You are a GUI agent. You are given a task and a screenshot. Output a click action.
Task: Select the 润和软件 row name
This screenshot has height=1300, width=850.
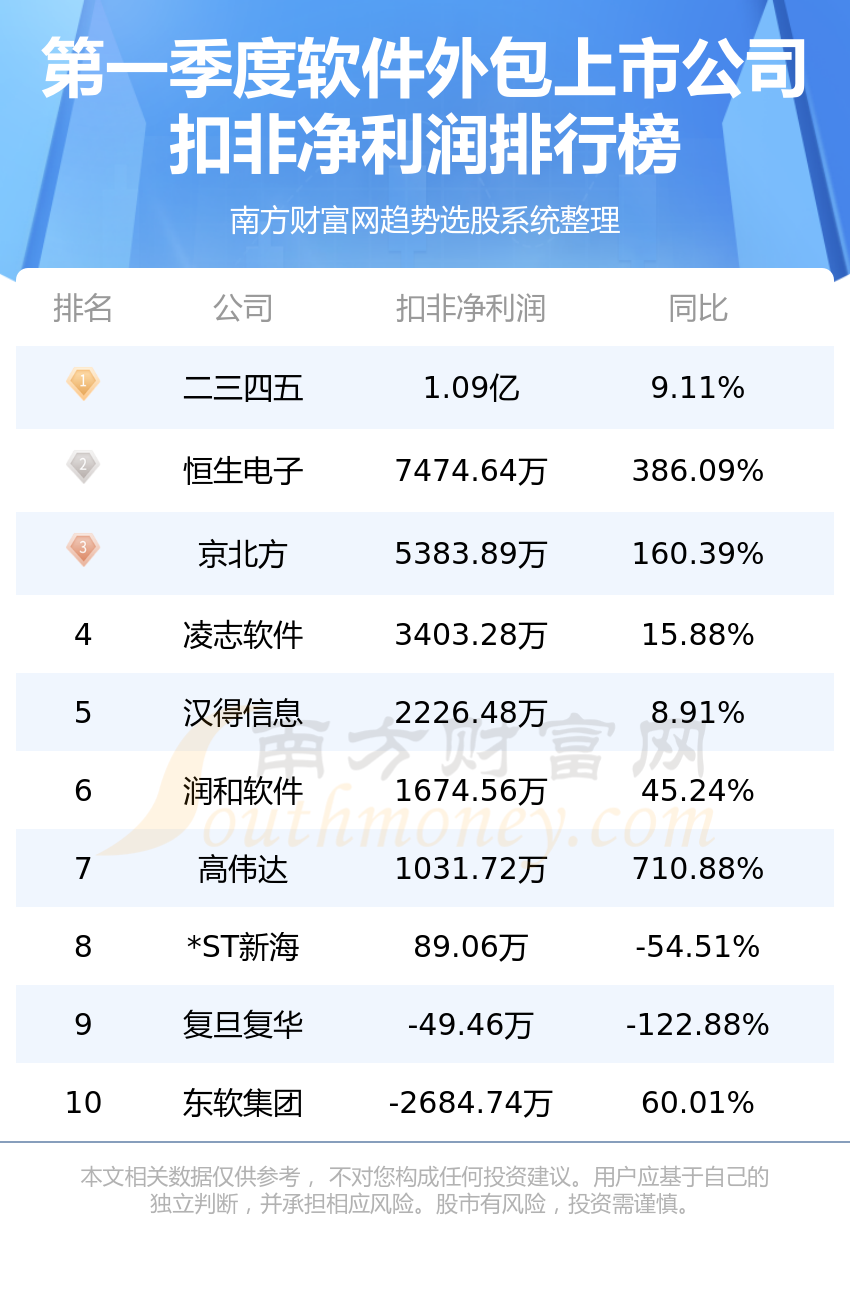(243, 791)
